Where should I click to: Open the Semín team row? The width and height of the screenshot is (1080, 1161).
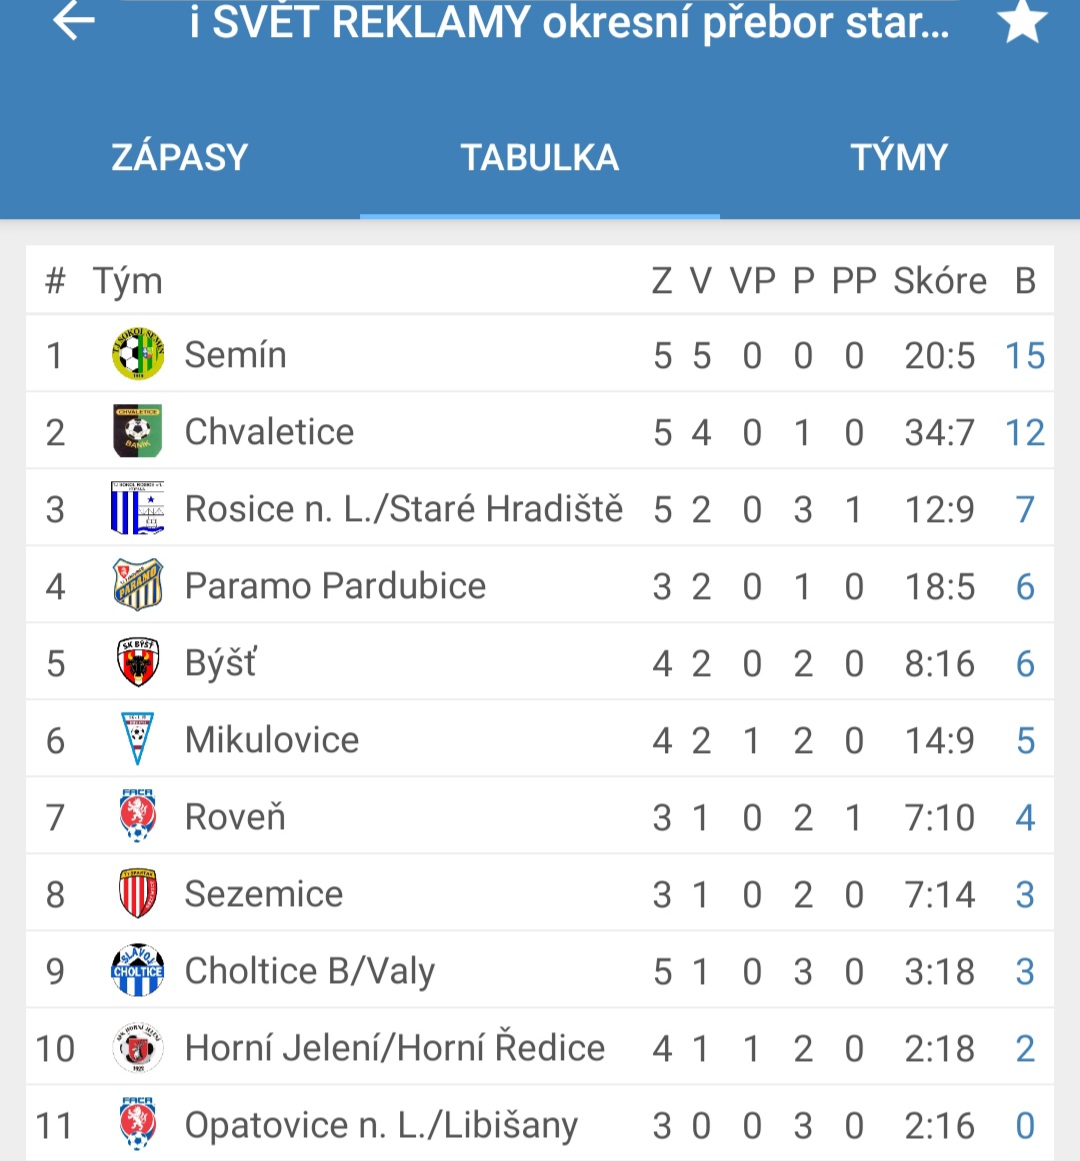pos(540,355)
